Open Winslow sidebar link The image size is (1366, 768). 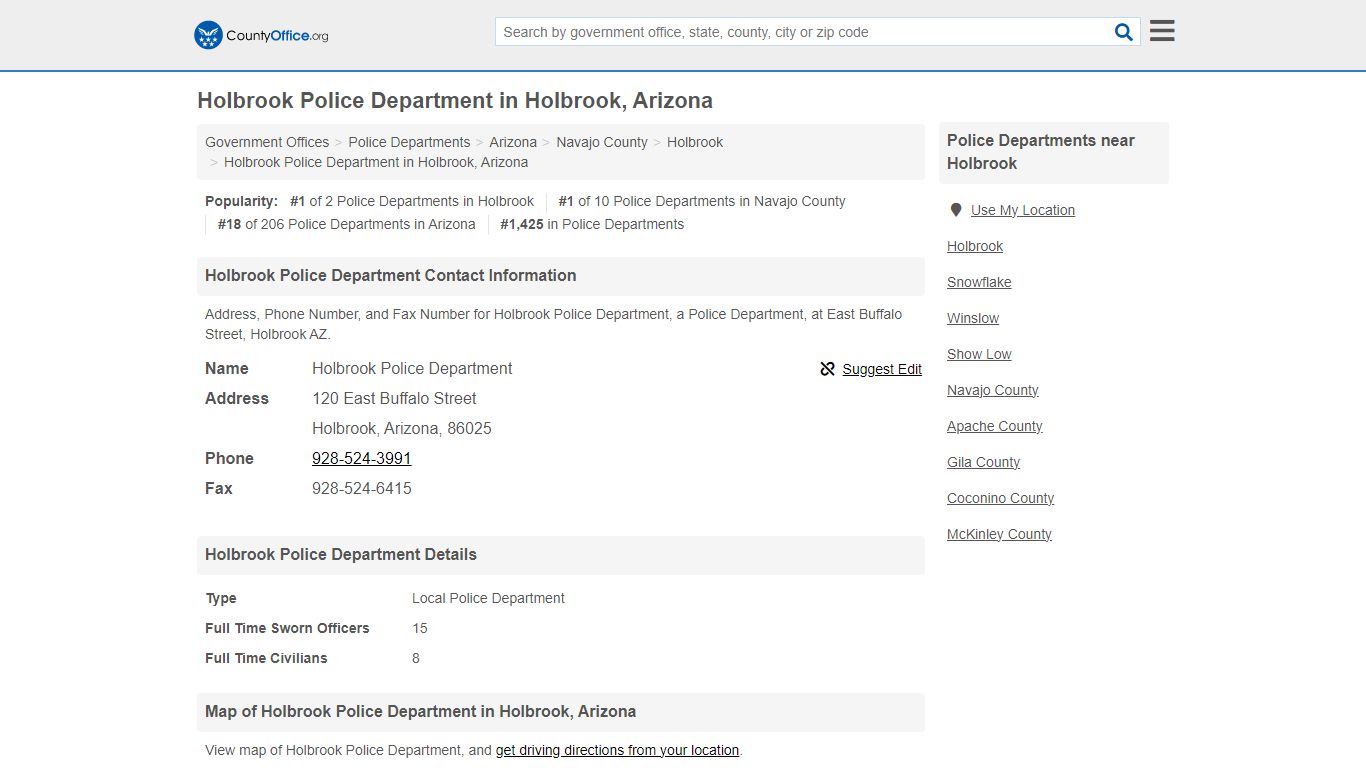click(973, 318)
